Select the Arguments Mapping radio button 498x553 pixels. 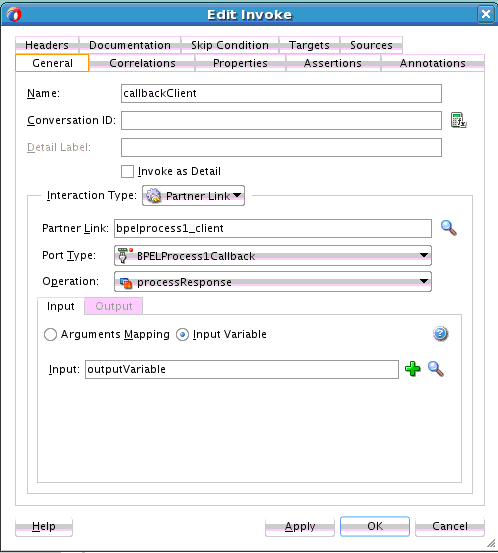pyautogui.click(x=50, y=334)
